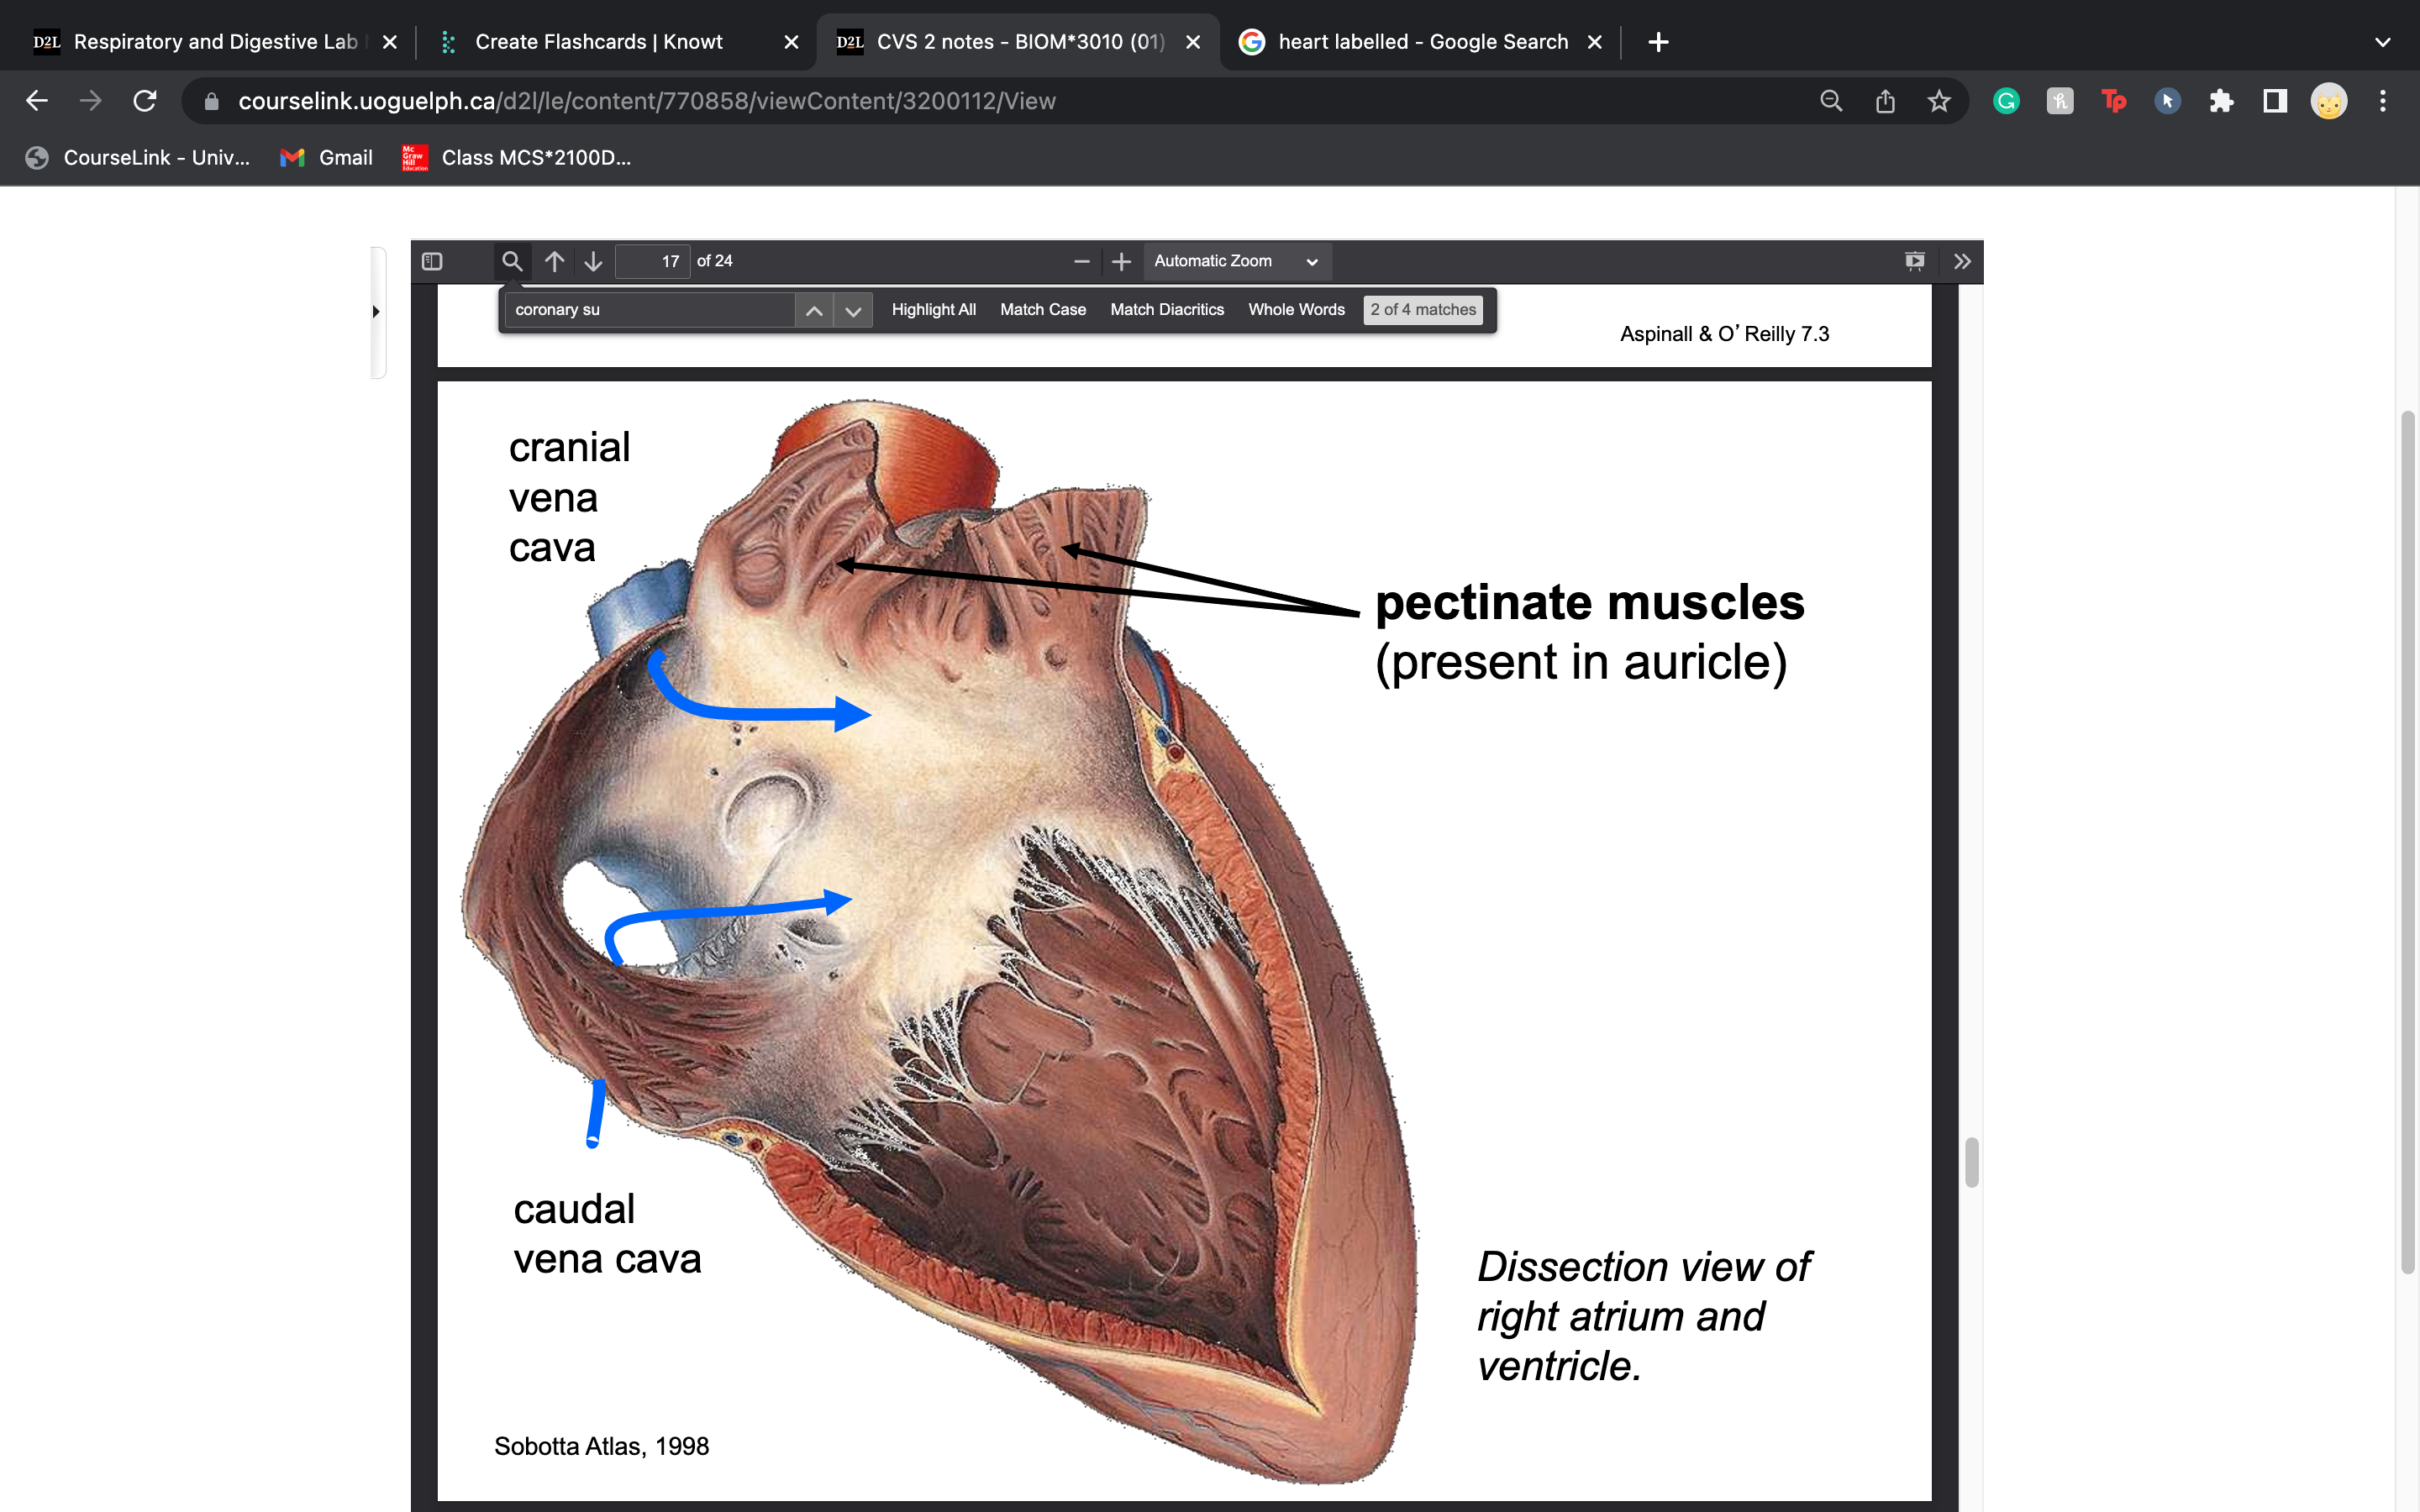Viewport: 2420px width, 1512px height.
Task: Toggle the PDF sidebar panel
Action: pyautogui.click(x=432, y=261)
